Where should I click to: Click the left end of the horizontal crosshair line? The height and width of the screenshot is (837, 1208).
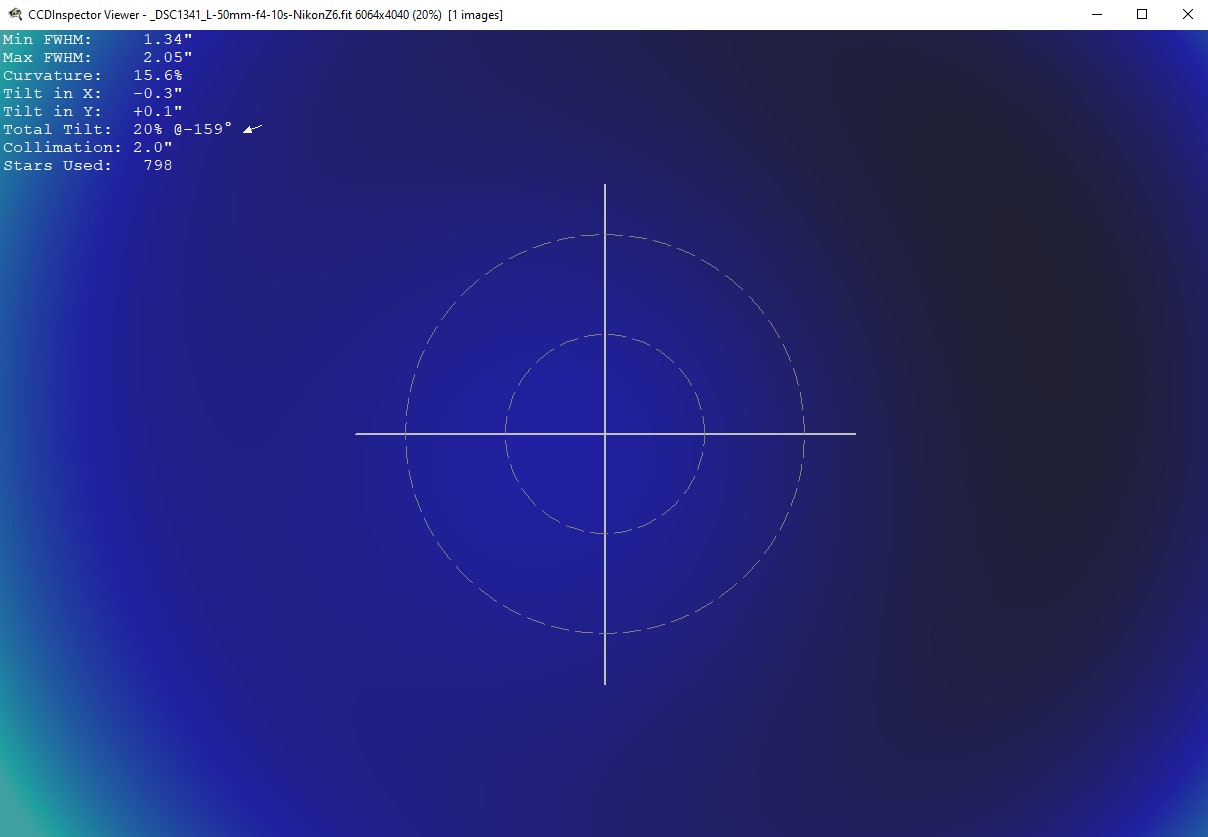(x=358, y=434)
